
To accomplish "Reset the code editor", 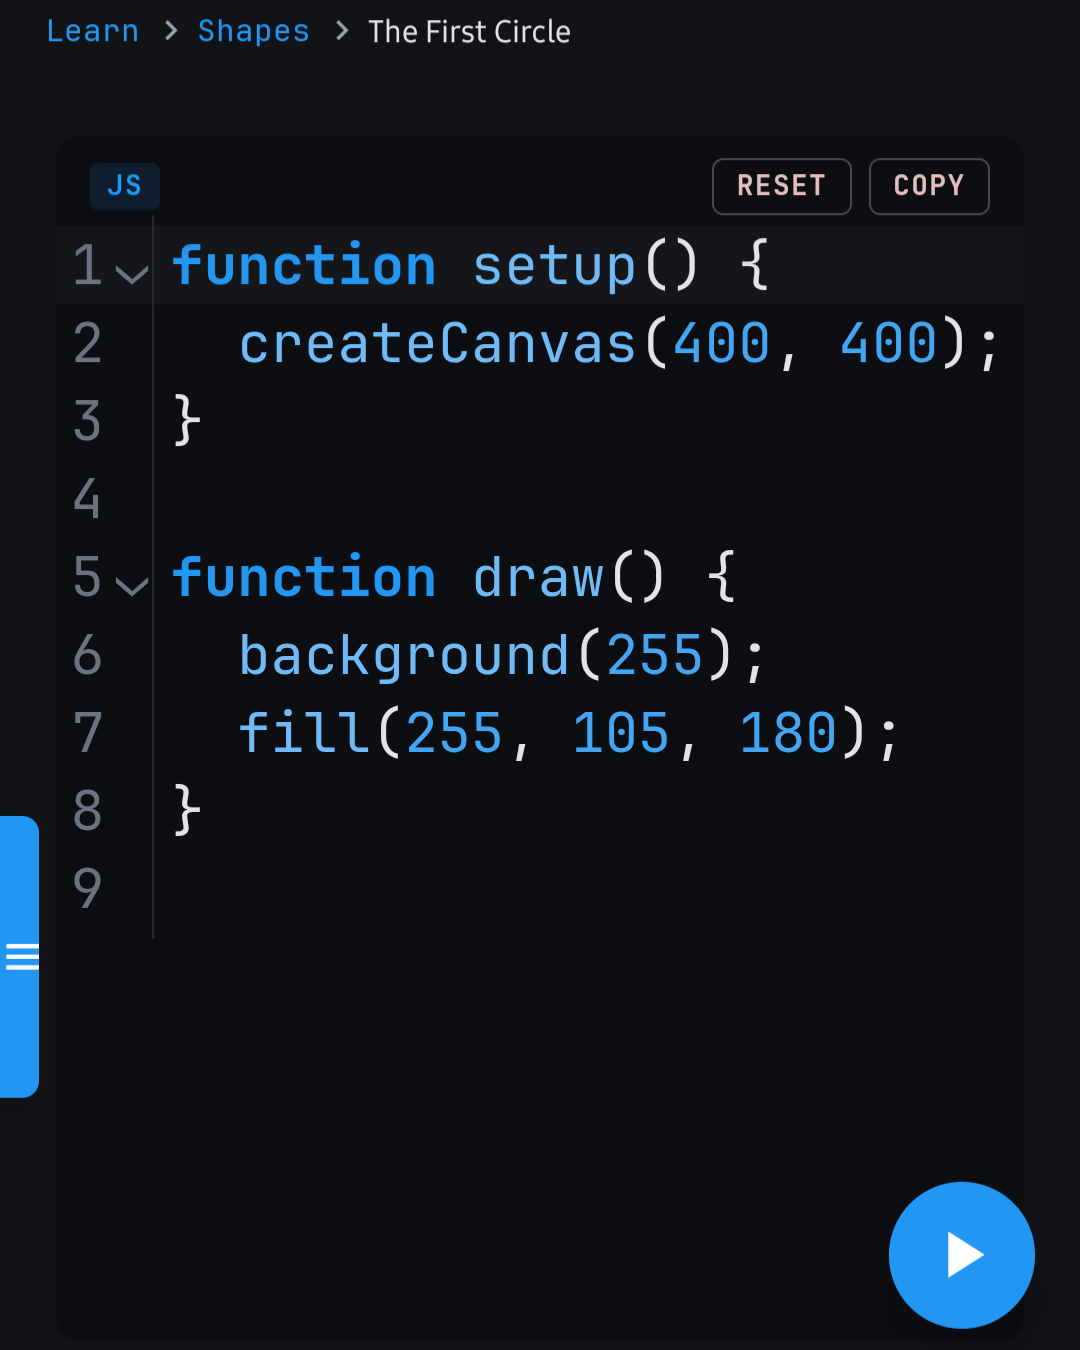I will pyautogui.click(x=781, y=186).
